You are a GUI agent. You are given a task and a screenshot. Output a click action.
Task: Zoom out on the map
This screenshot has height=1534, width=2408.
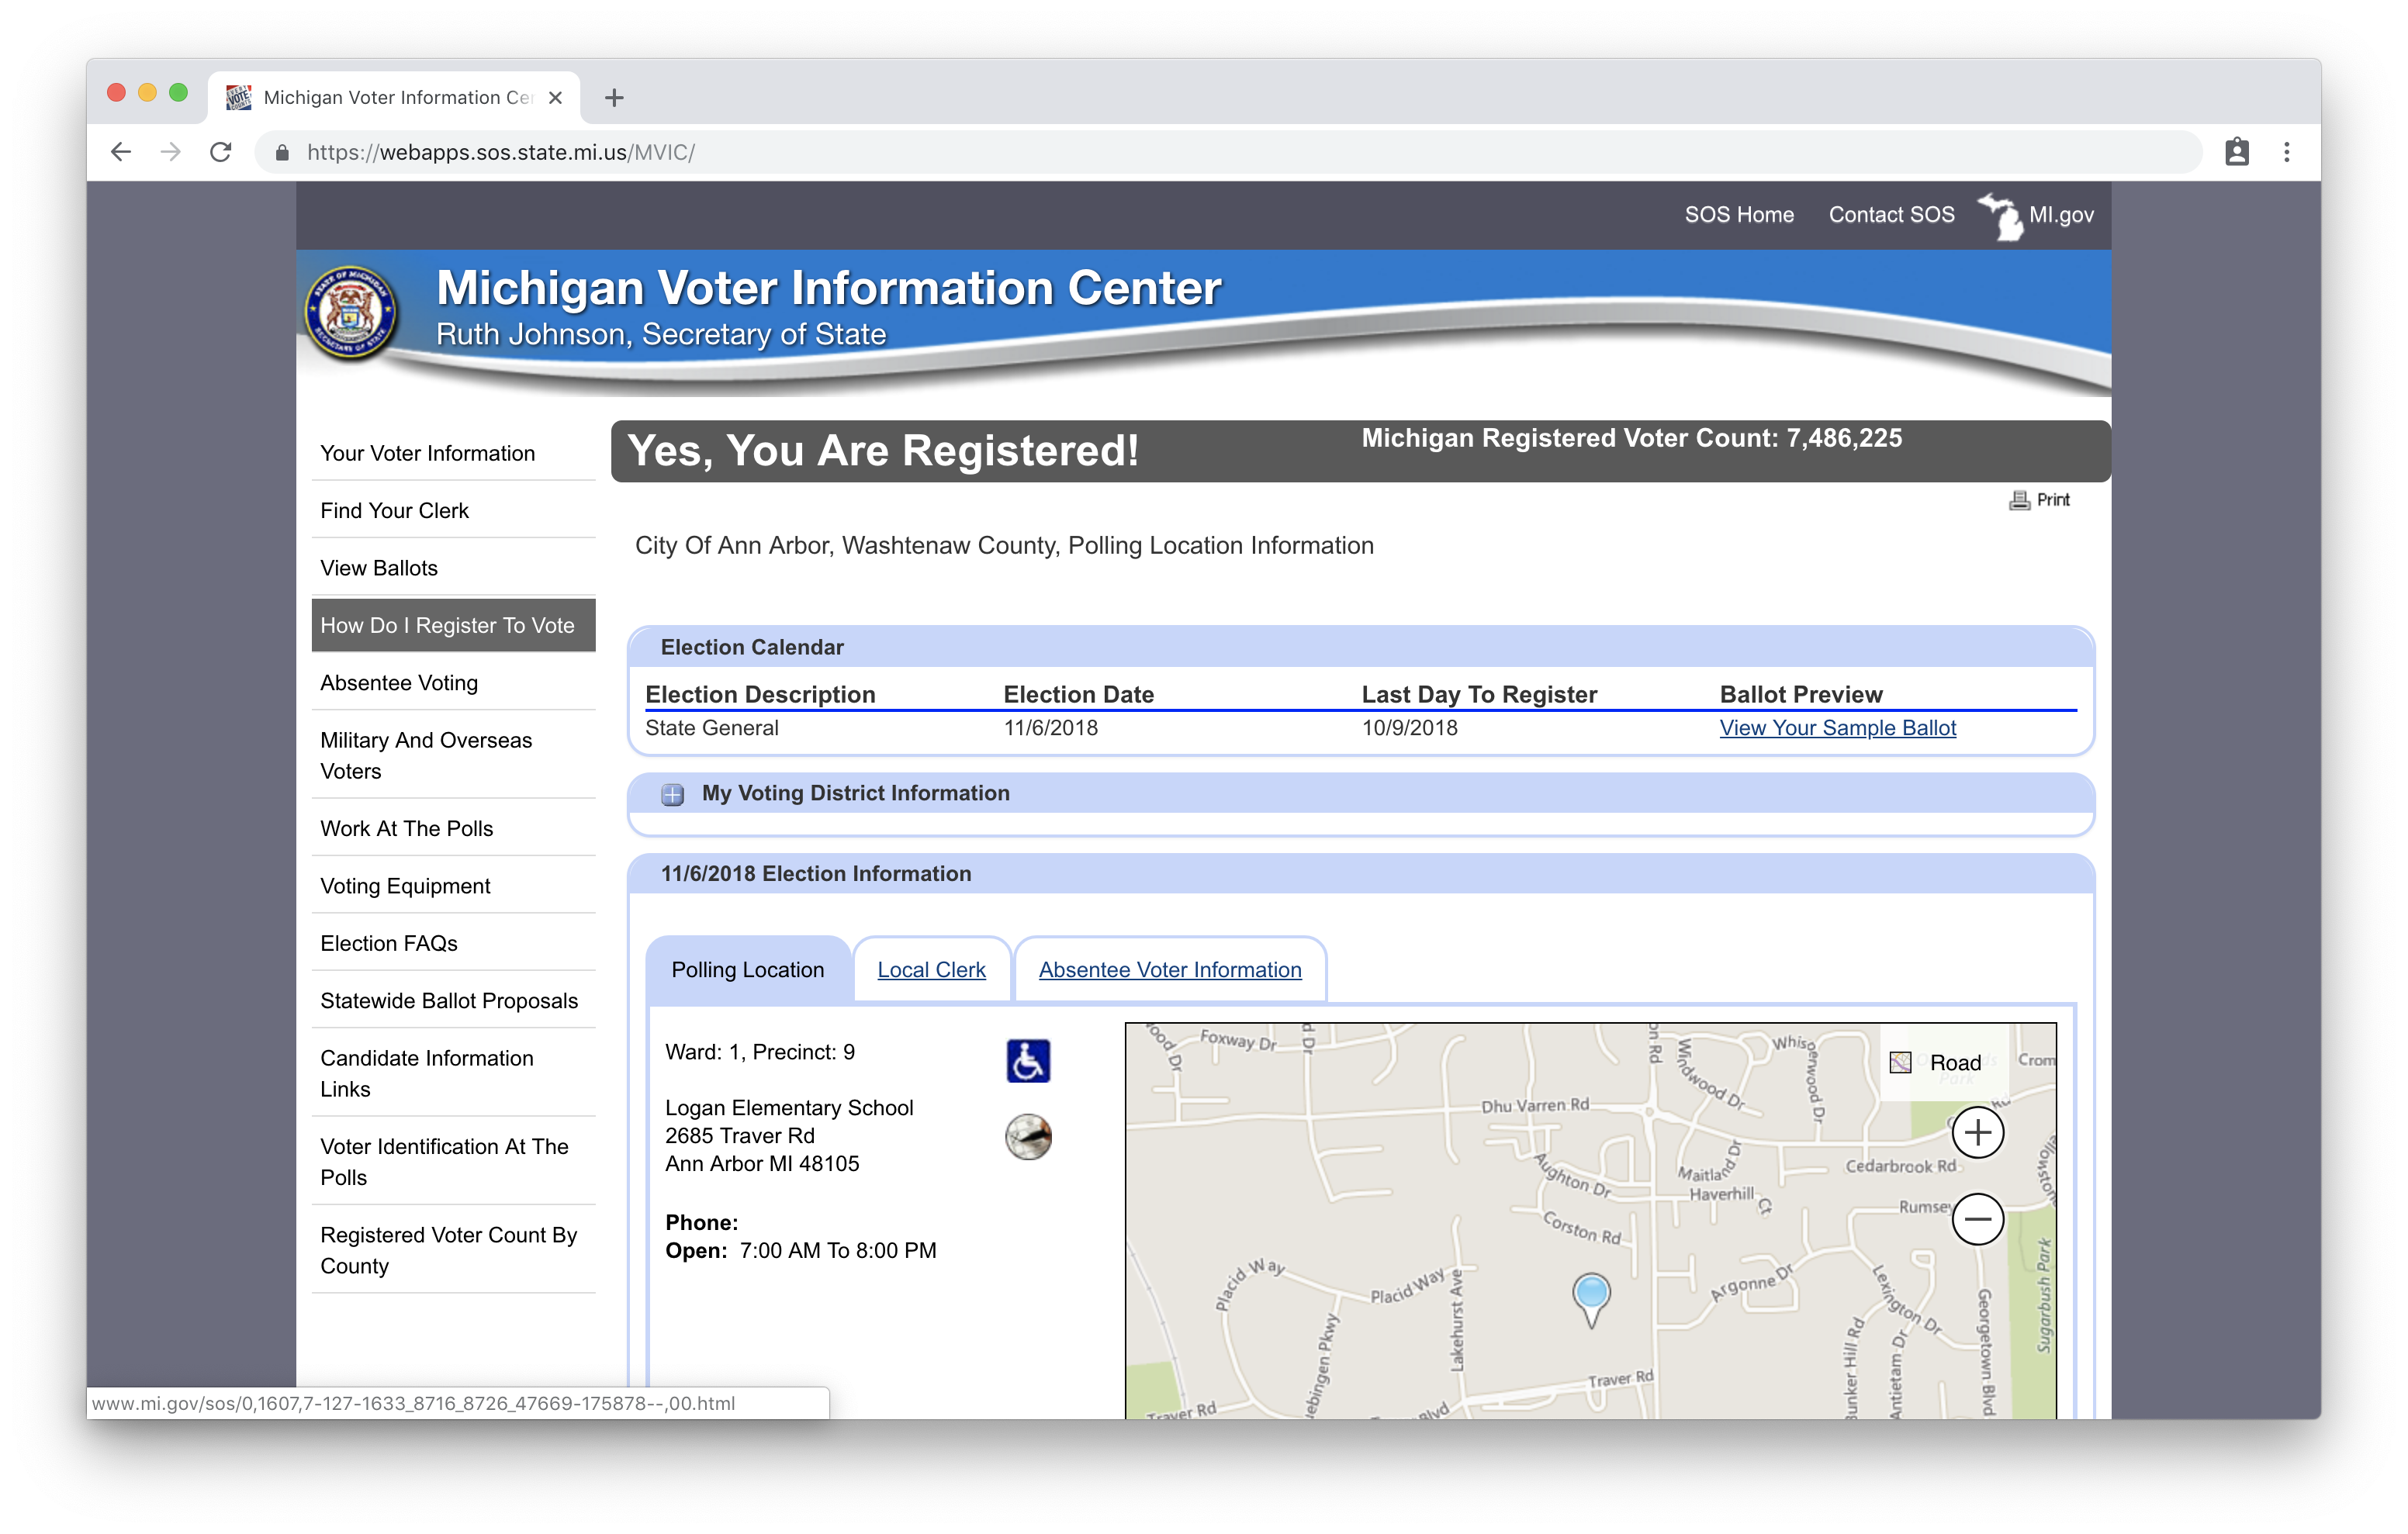[1977, 1219]
